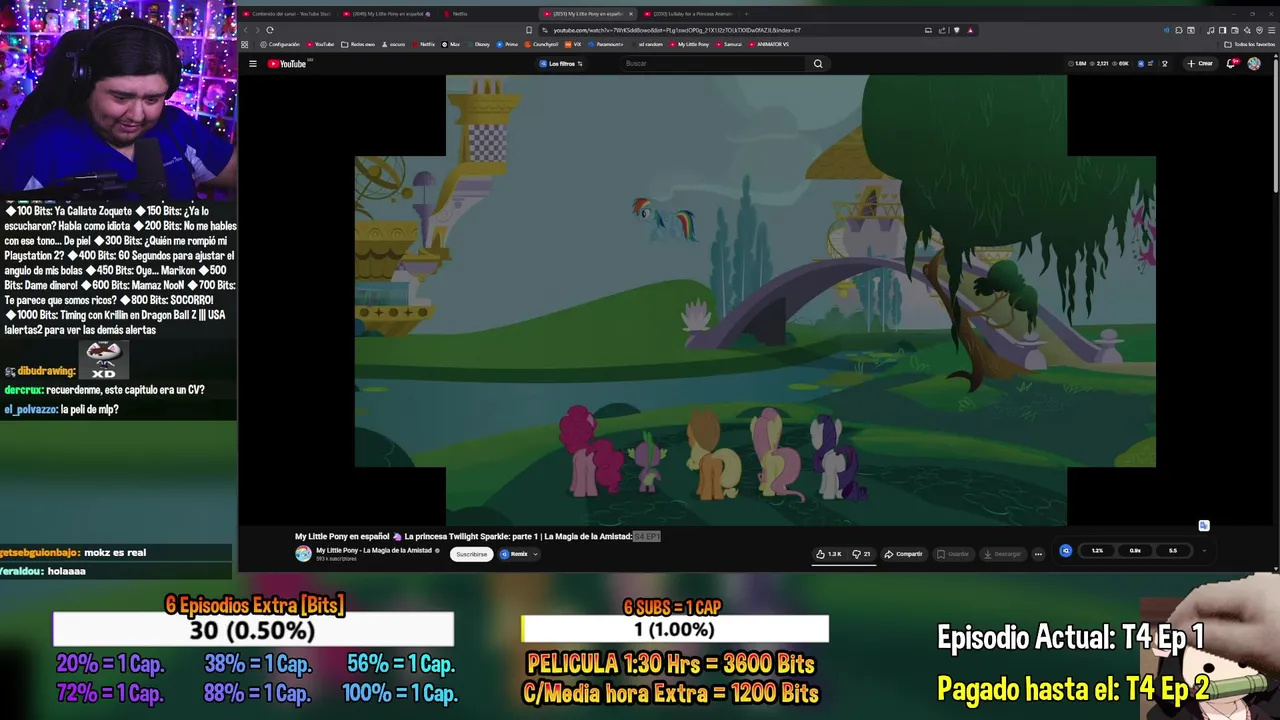
Task: Open Crunchyroll bookmark
Action: pyautogui.click(x=542, y=44)
